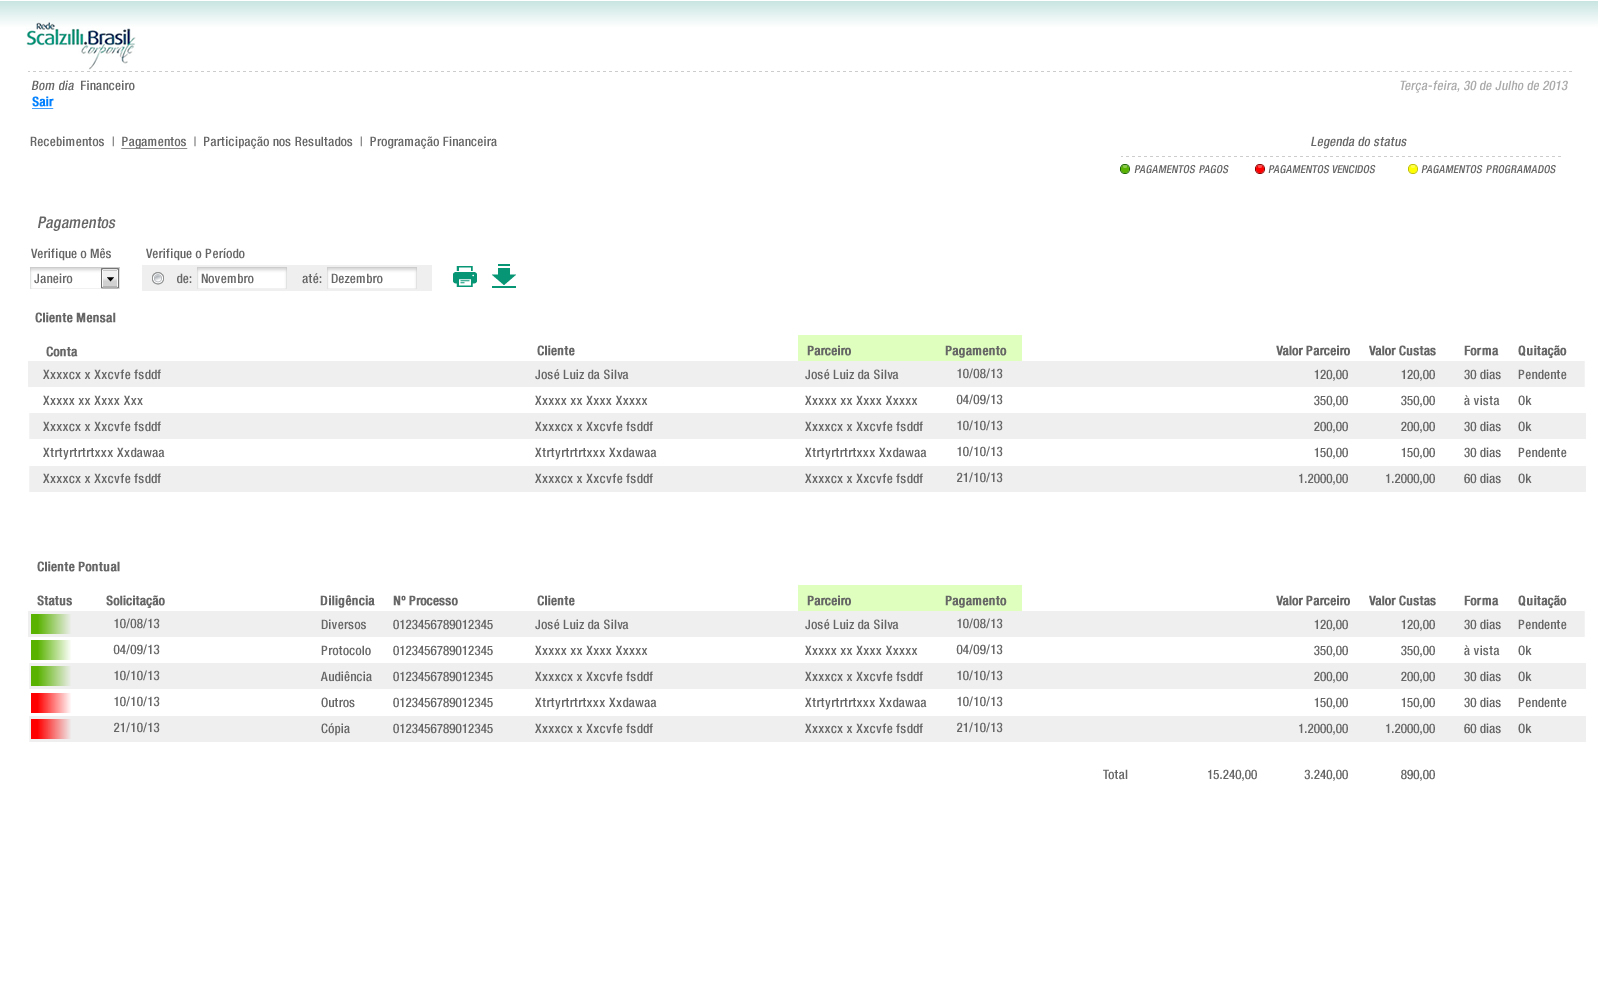Click the red Pagamentos Vencidos legend dot
Image resolution: width=1600 pixels, height=1000 pixels.
1260,169
